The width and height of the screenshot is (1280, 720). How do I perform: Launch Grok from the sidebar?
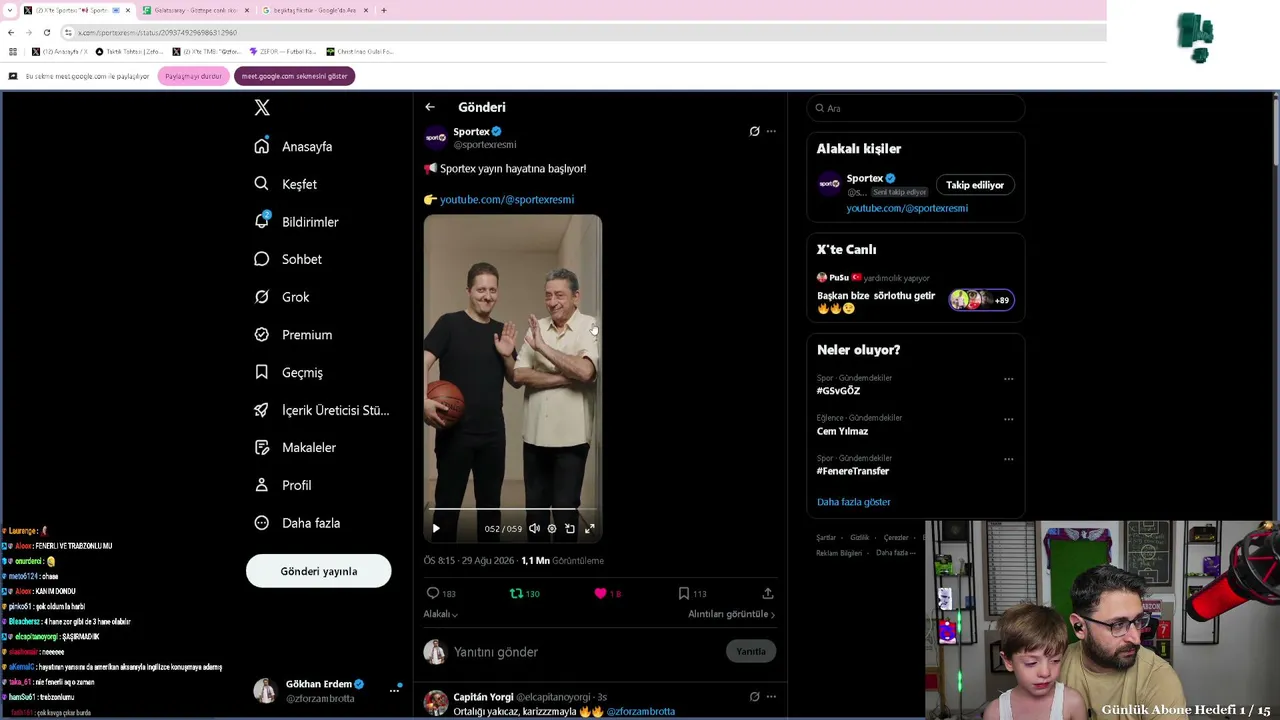282,297
